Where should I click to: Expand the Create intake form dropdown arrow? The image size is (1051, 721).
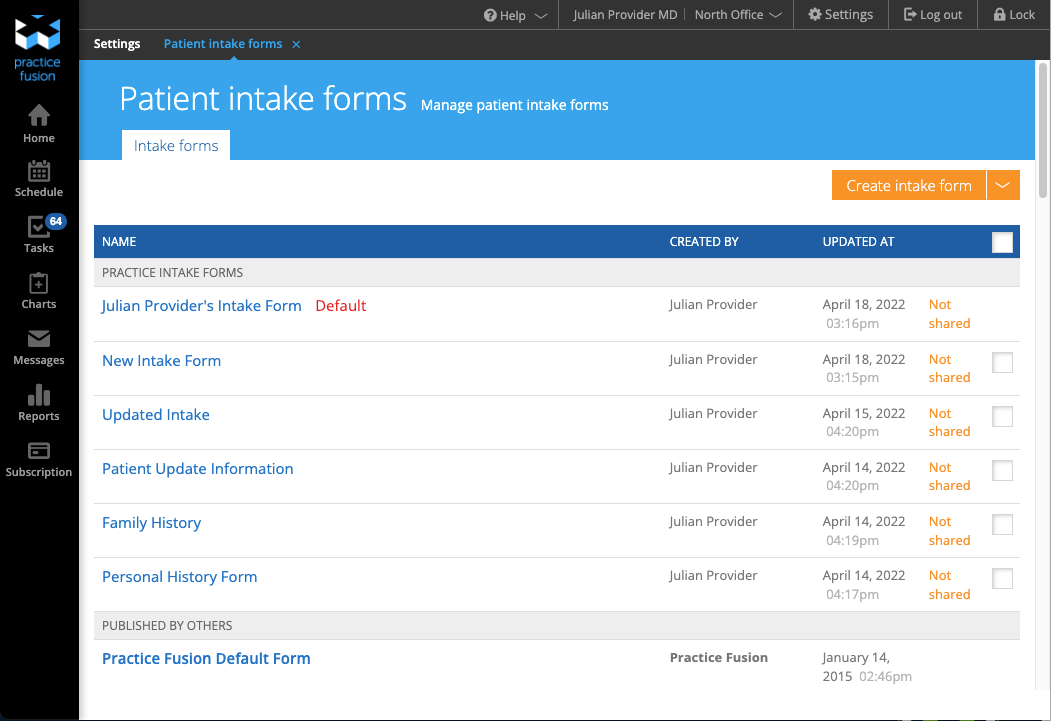1003,185
